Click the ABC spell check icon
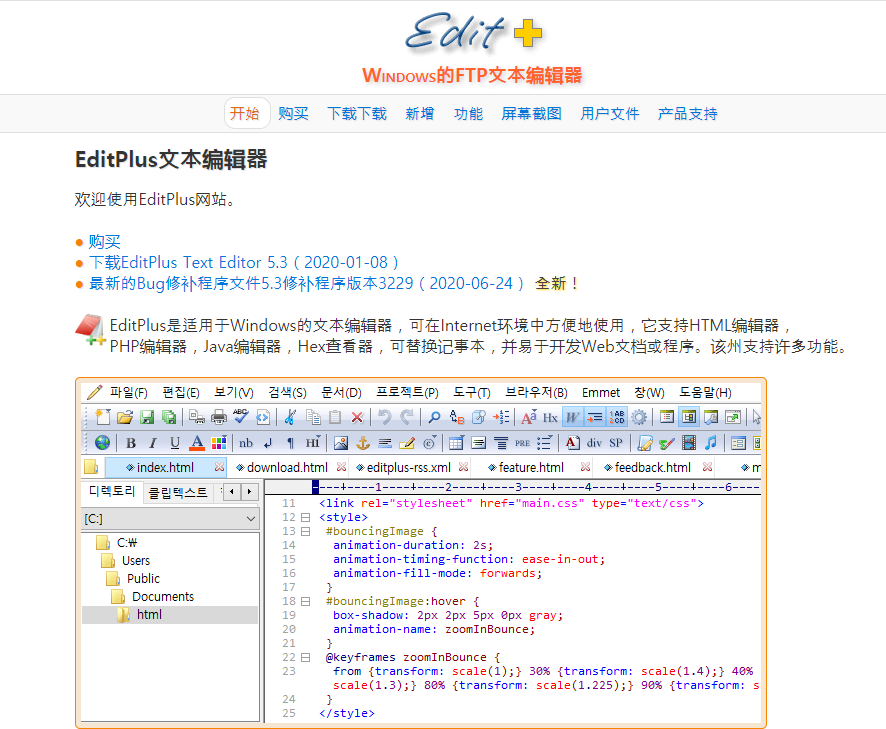 [241, 417]
